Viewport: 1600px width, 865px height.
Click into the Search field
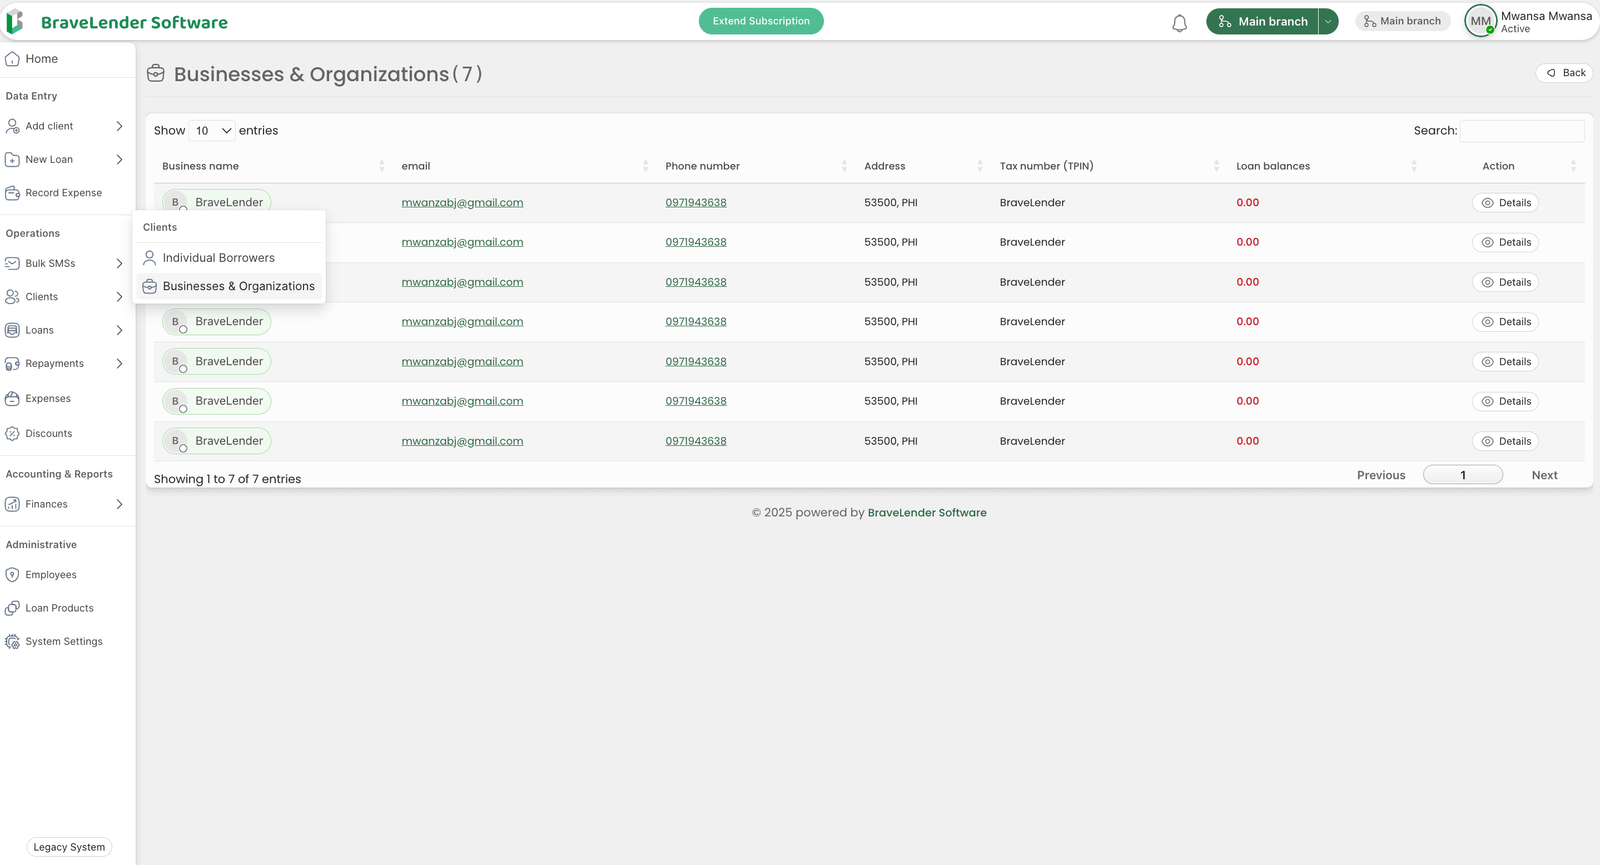pyautogui.click(x=1522, y=131)
